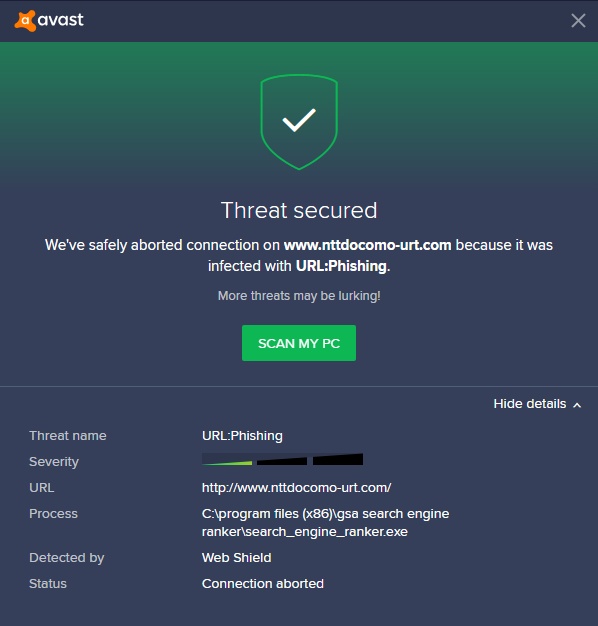Click the Process label
The width and height of the screenshot is (598, 626).
53,513
